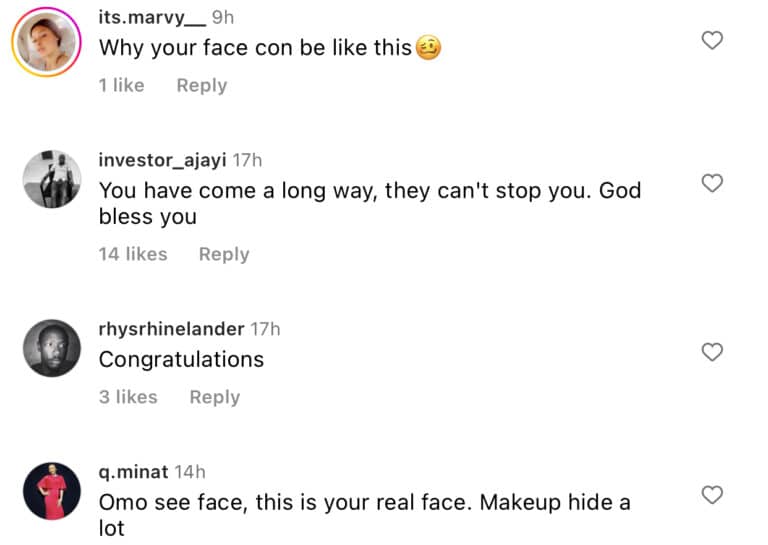The width and height of the screenshot is (768, 545).
Task: View investor_ajayi's profile avatar
Action: [52, 179]
